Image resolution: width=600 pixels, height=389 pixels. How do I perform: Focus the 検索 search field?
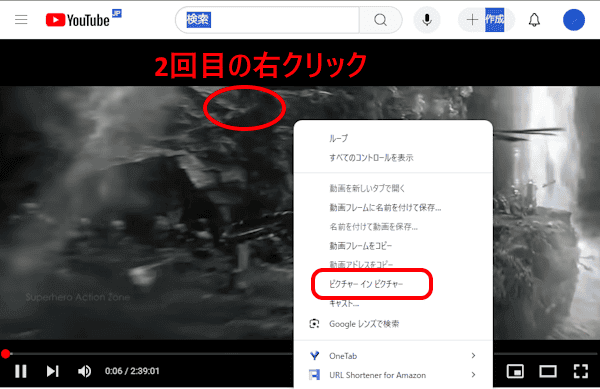tap(268, 20)
